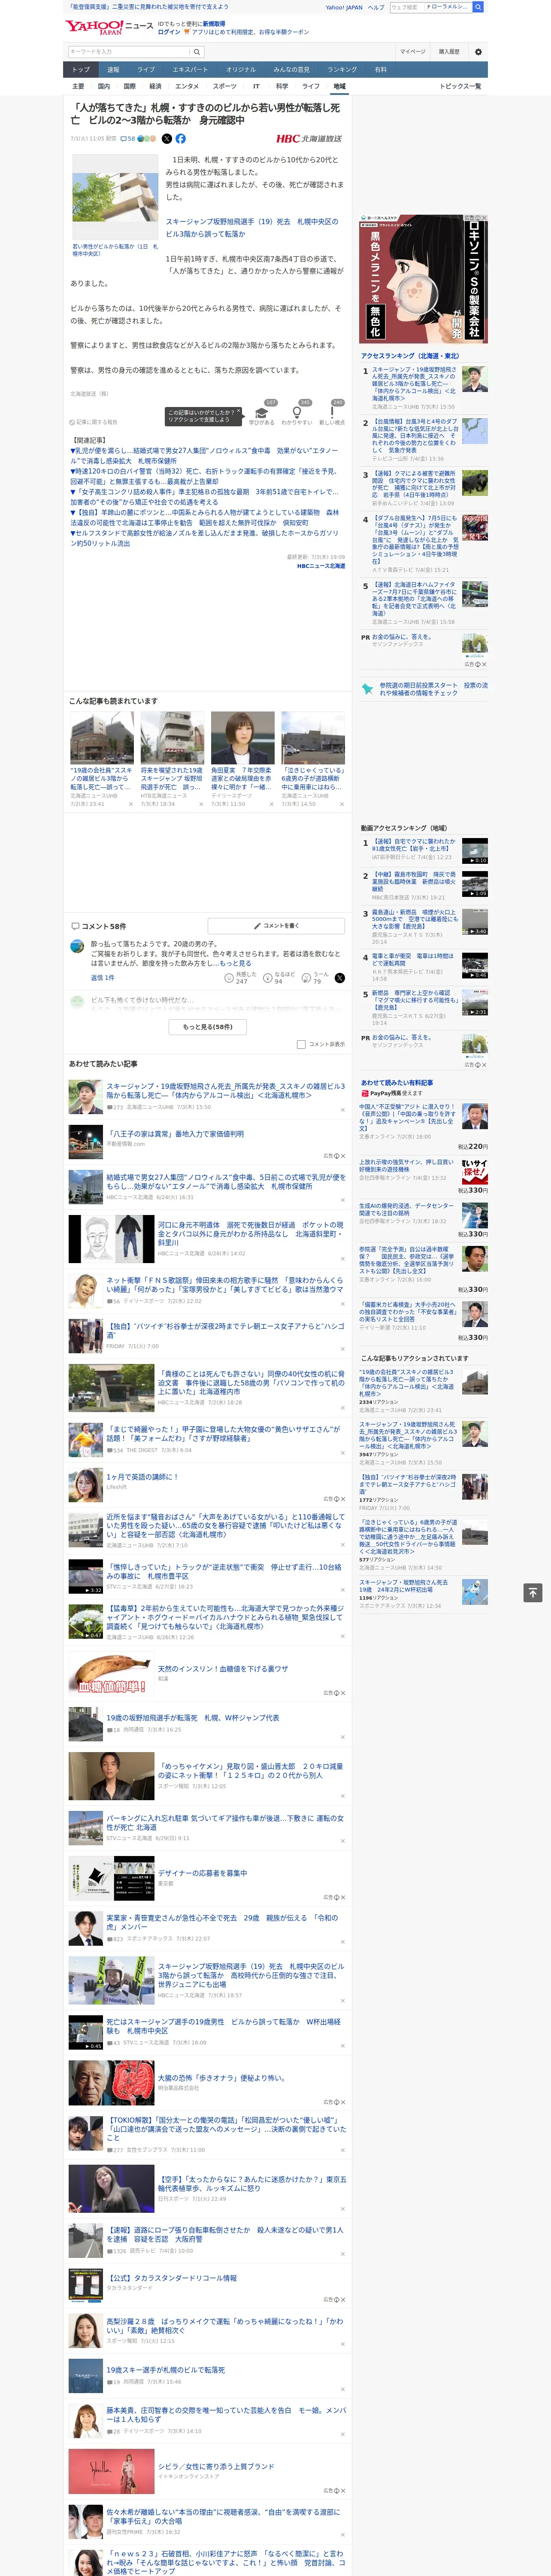Select the みんなの意見 tab
551x2576 pixels.
(x=291, y=70)
